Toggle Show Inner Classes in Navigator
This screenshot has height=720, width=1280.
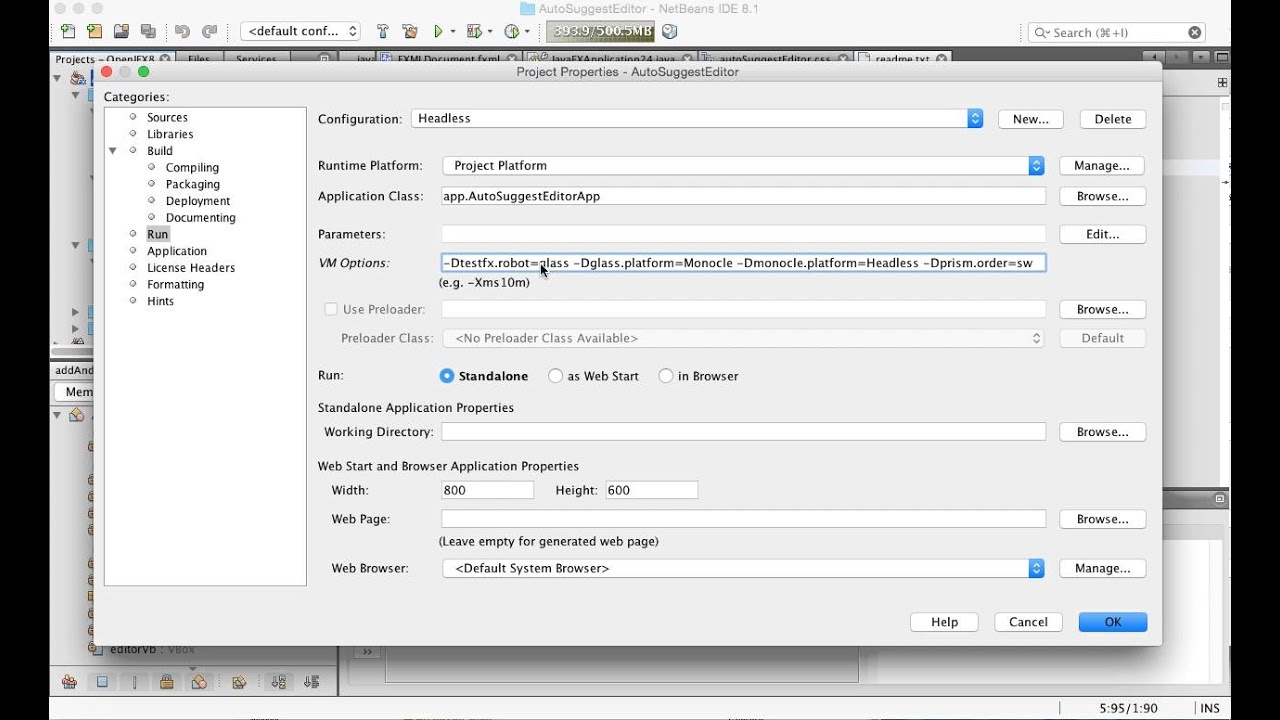(x=199, y=682)
